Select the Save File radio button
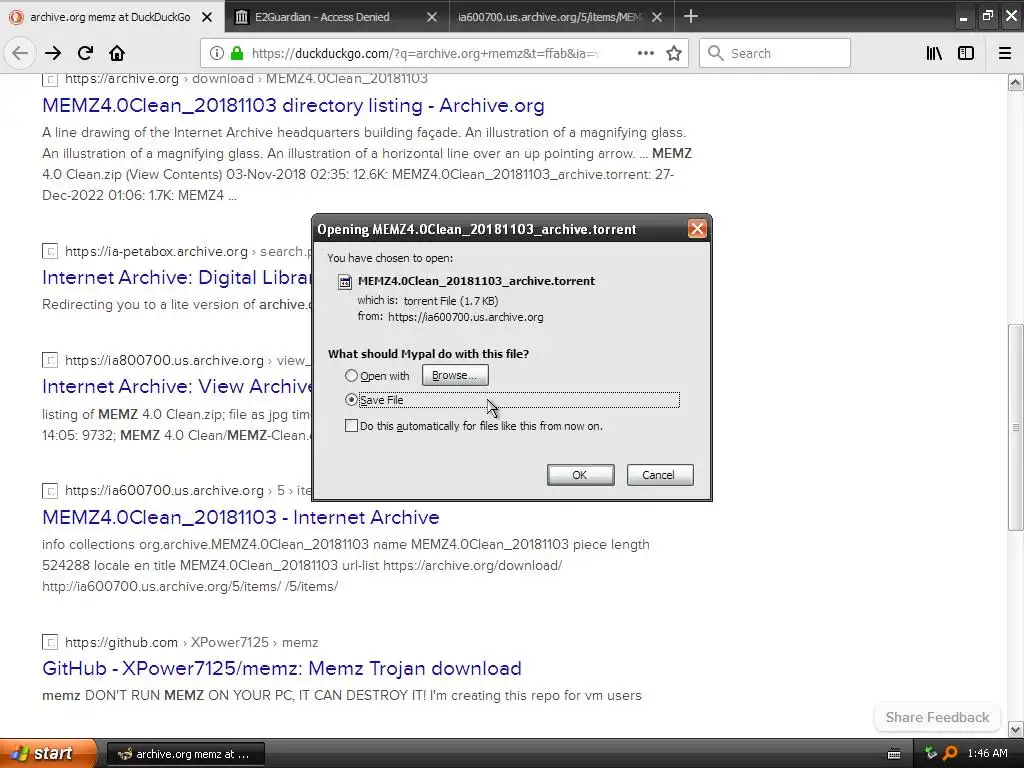This screenshot has height=768, width=1024. [351, 400]
